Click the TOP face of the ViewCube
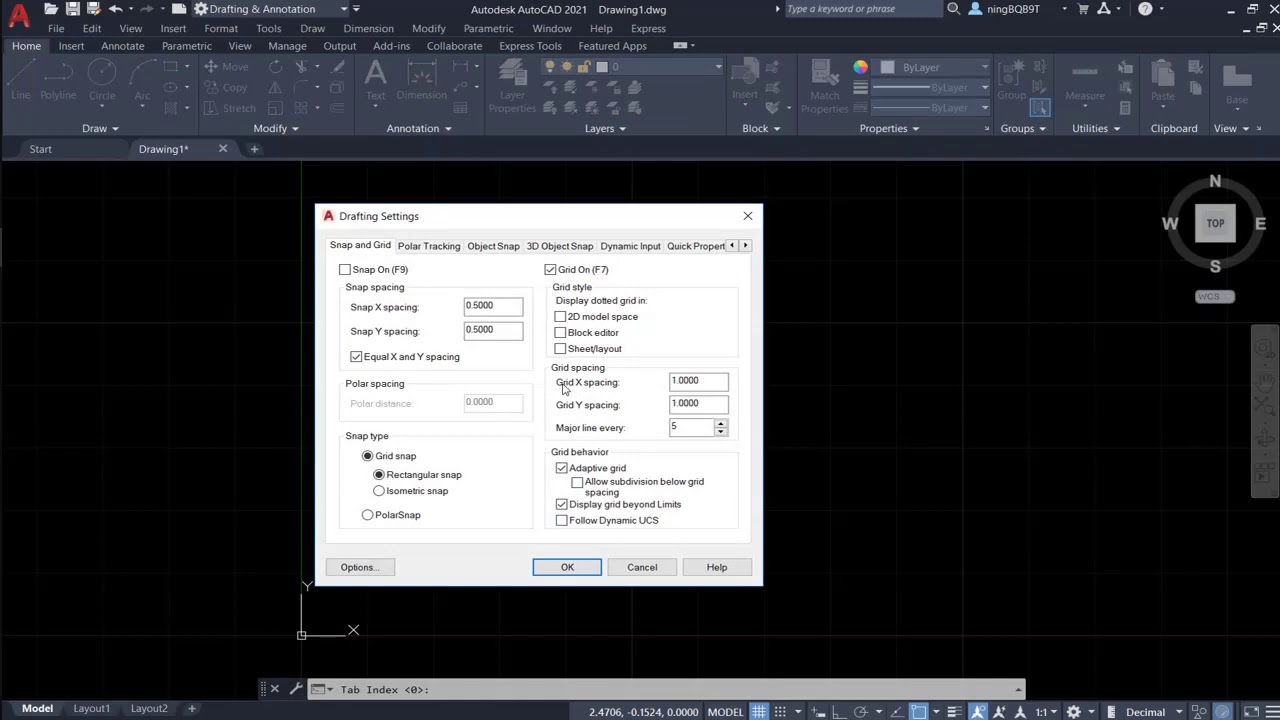 pos(1215,224)
